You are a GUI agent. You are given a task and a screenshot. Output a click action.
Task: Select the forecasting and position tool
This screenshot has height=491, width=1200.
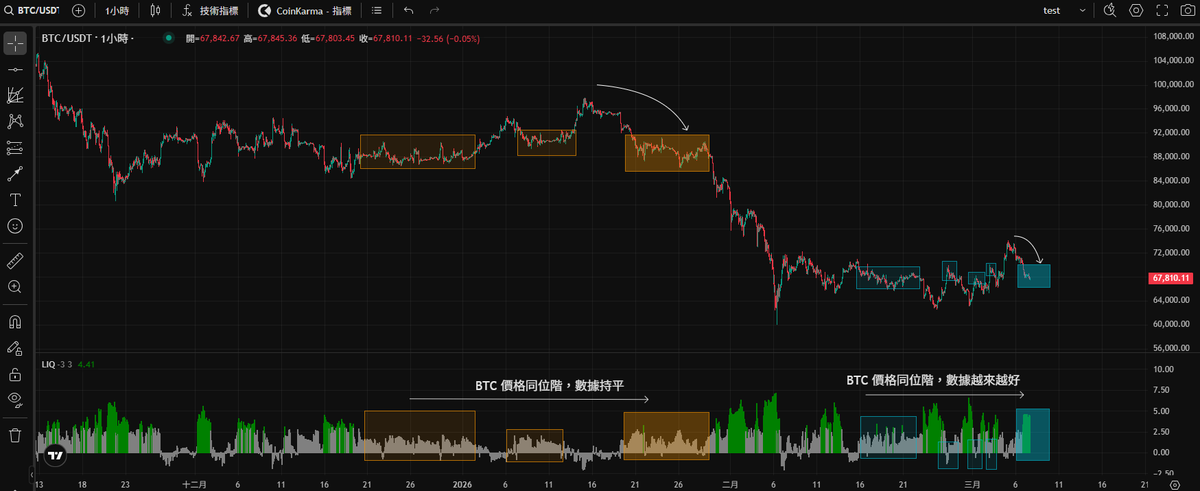(15, 148)
